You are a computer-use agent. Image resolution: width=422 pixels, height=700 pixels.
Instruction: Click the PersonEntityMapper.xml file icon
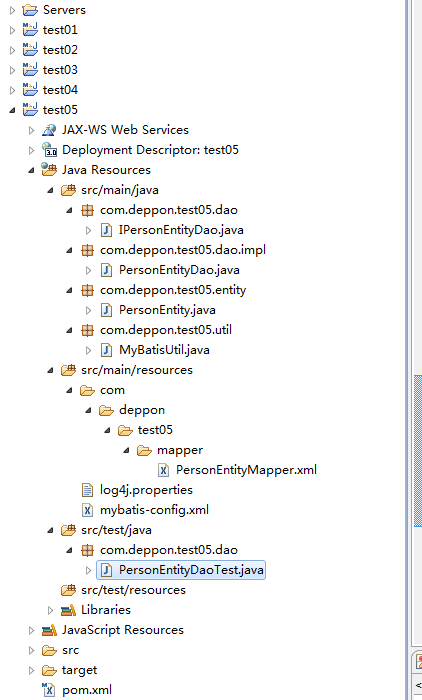point(163,470)
